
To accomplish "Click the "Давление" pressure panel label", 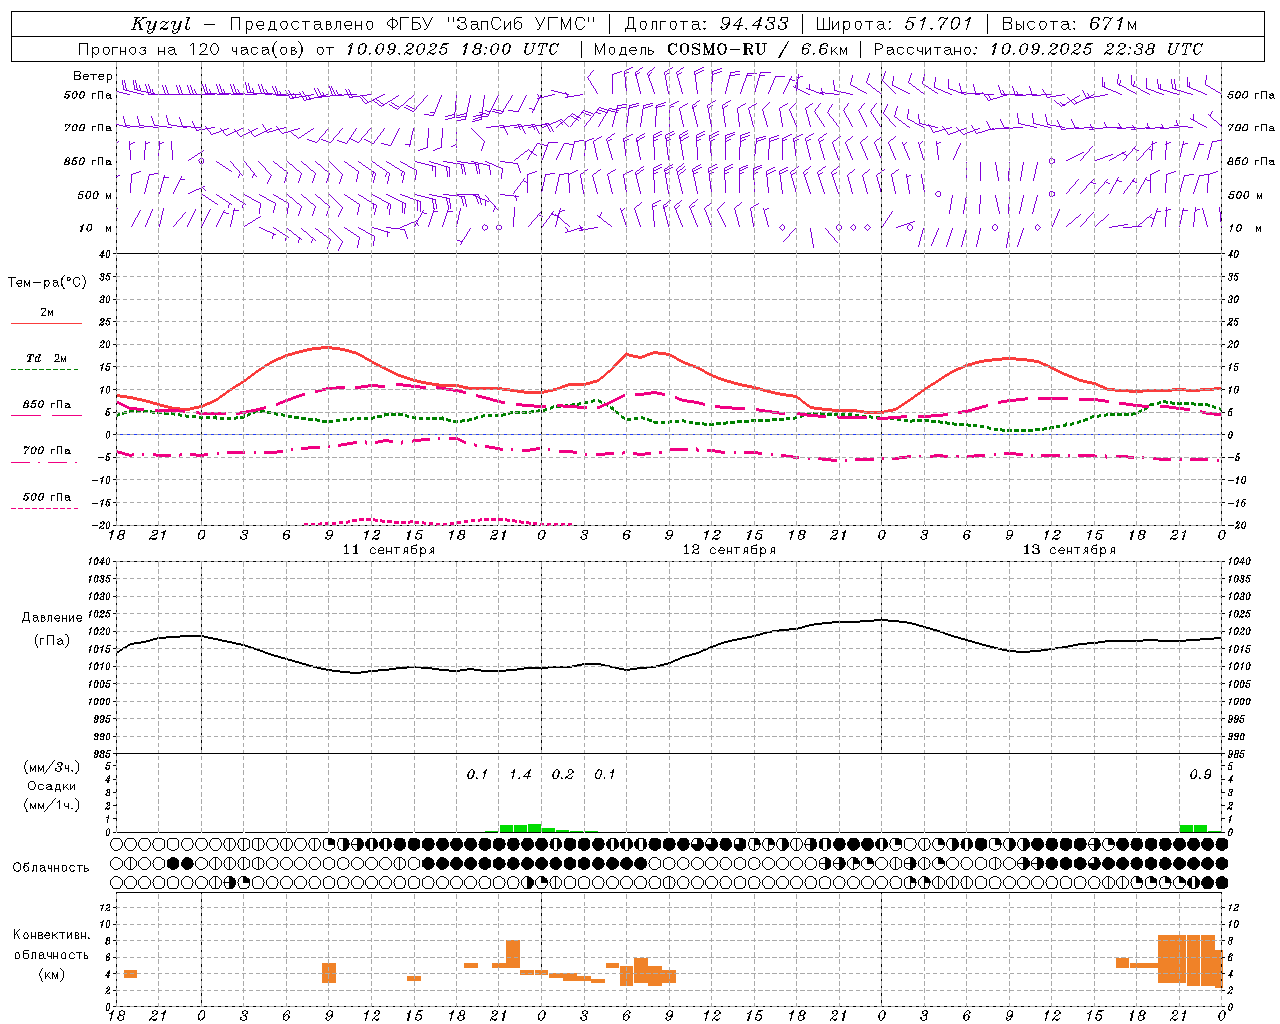I will click(x=50, y=618).
